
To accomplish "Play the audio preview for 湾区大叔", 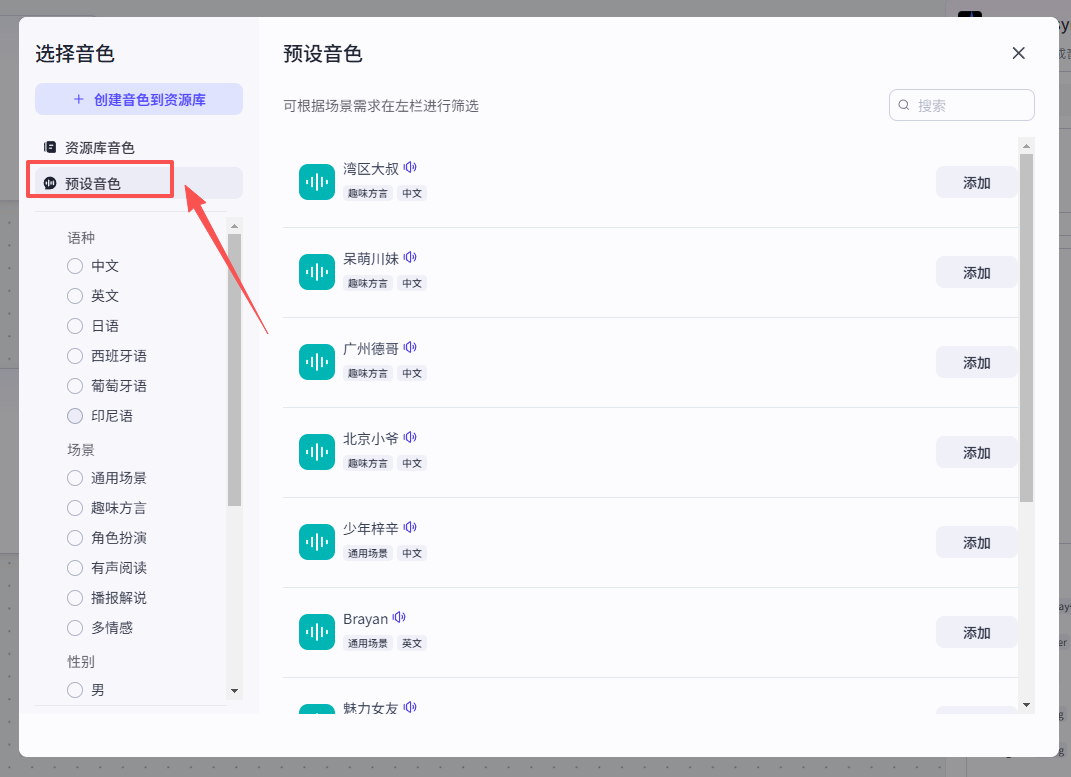I will point(410,168).
